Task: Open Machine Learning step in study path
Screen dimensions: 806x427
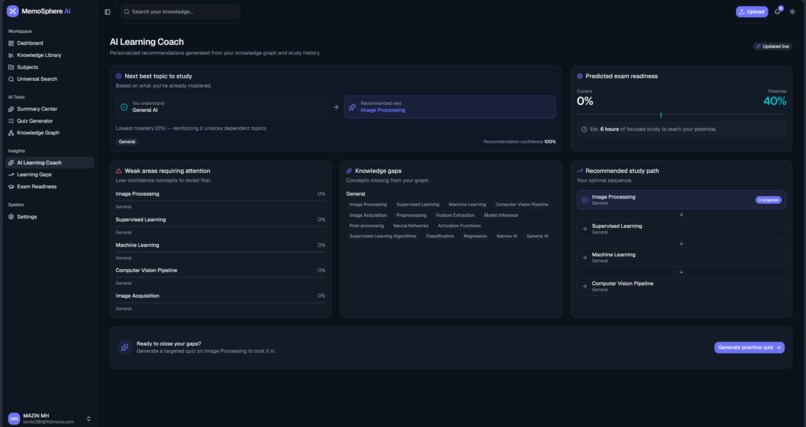Action: [681, 257]
